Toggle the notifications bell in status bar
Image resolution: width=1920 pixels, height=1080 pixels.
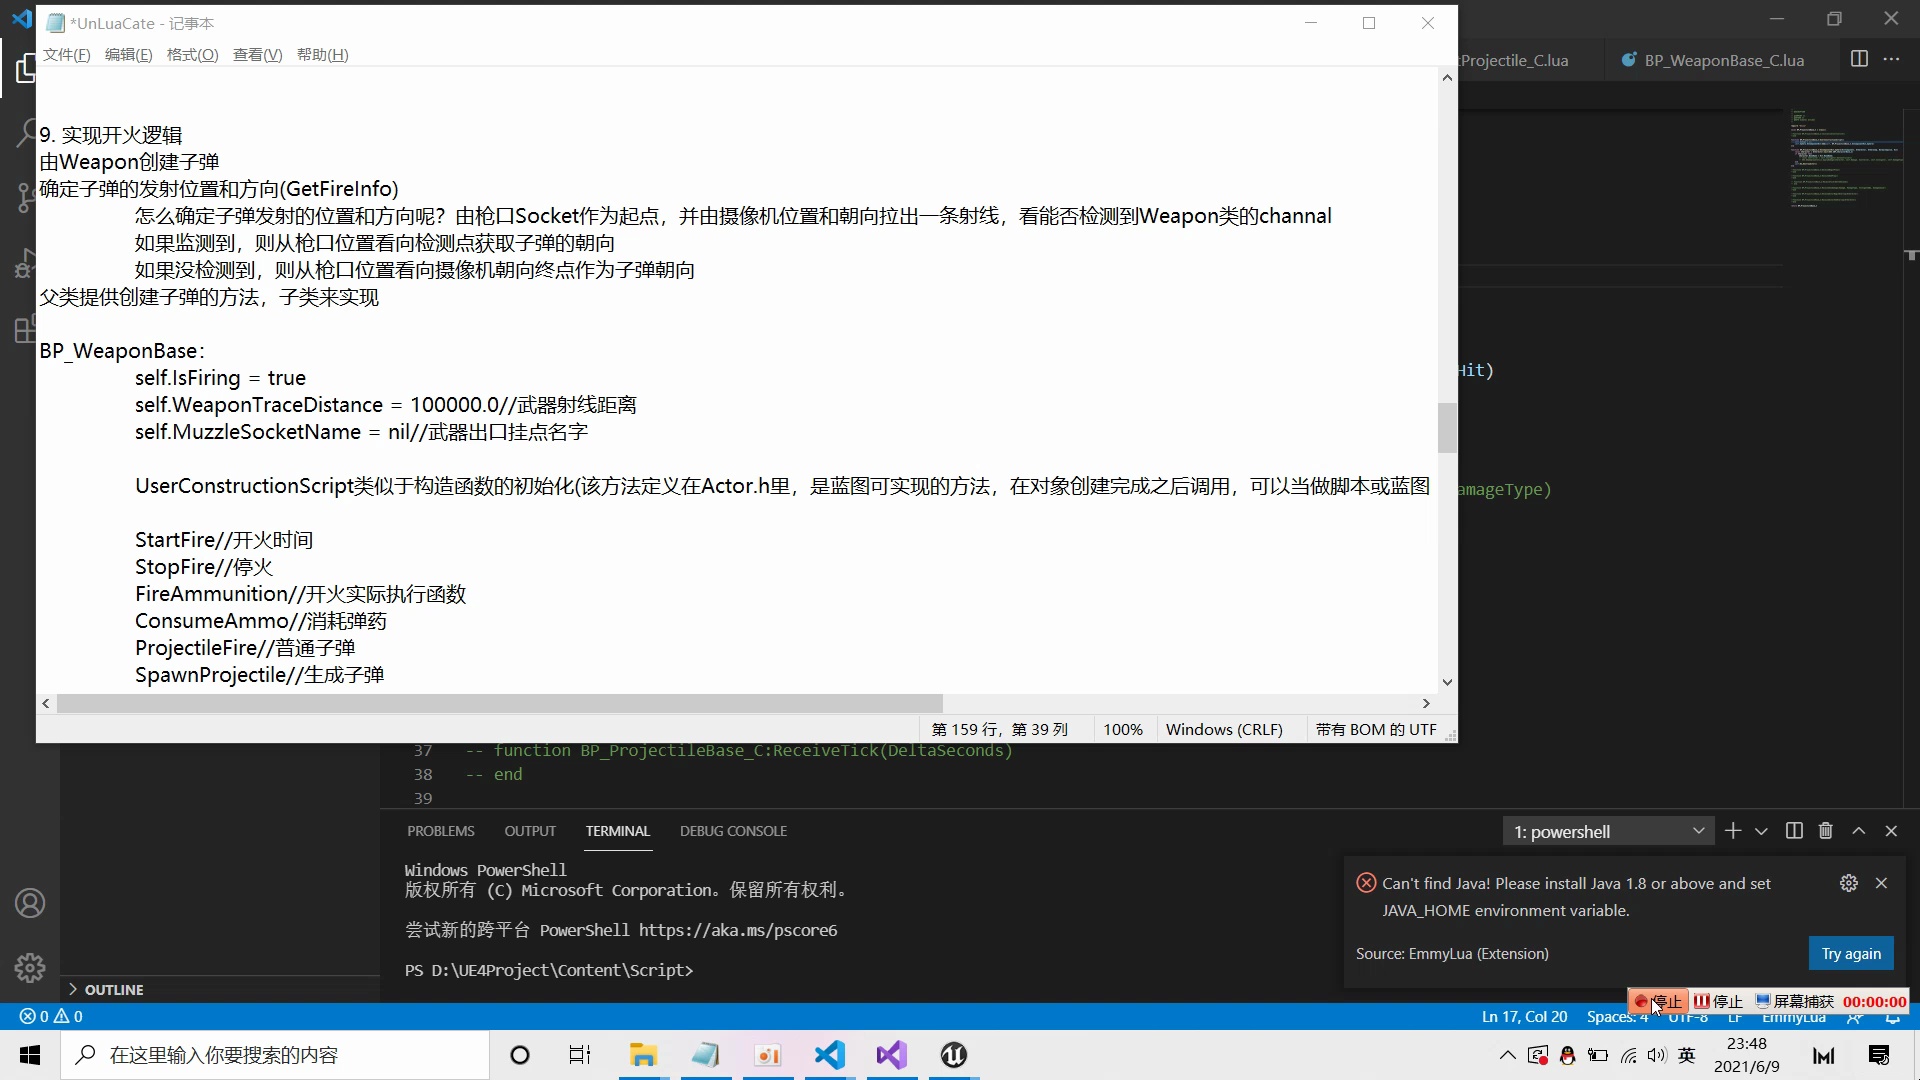pyautogui.click(x=1893, y=1016)
